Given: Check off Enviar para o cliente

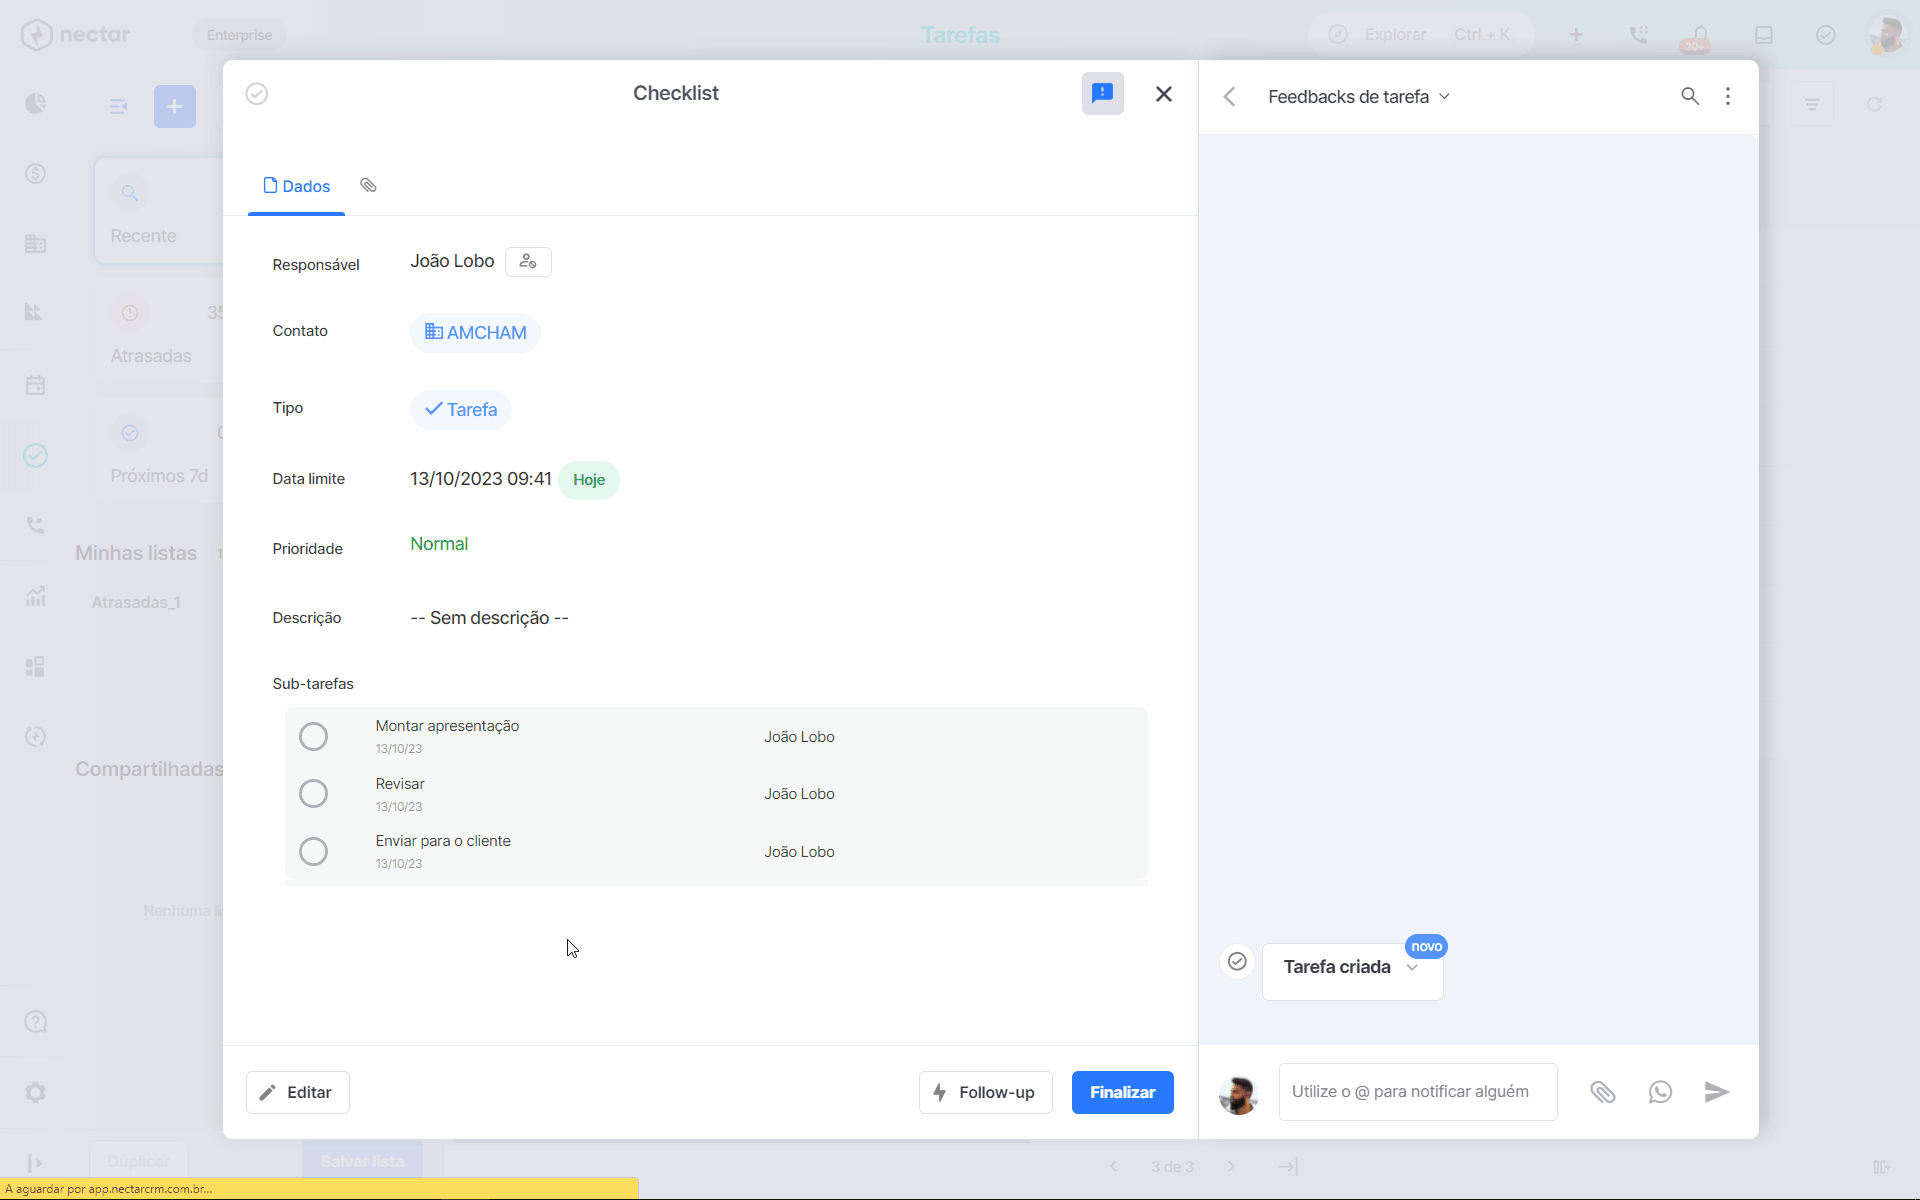Looking at the screenshot, I should click(x=313, y=852).
